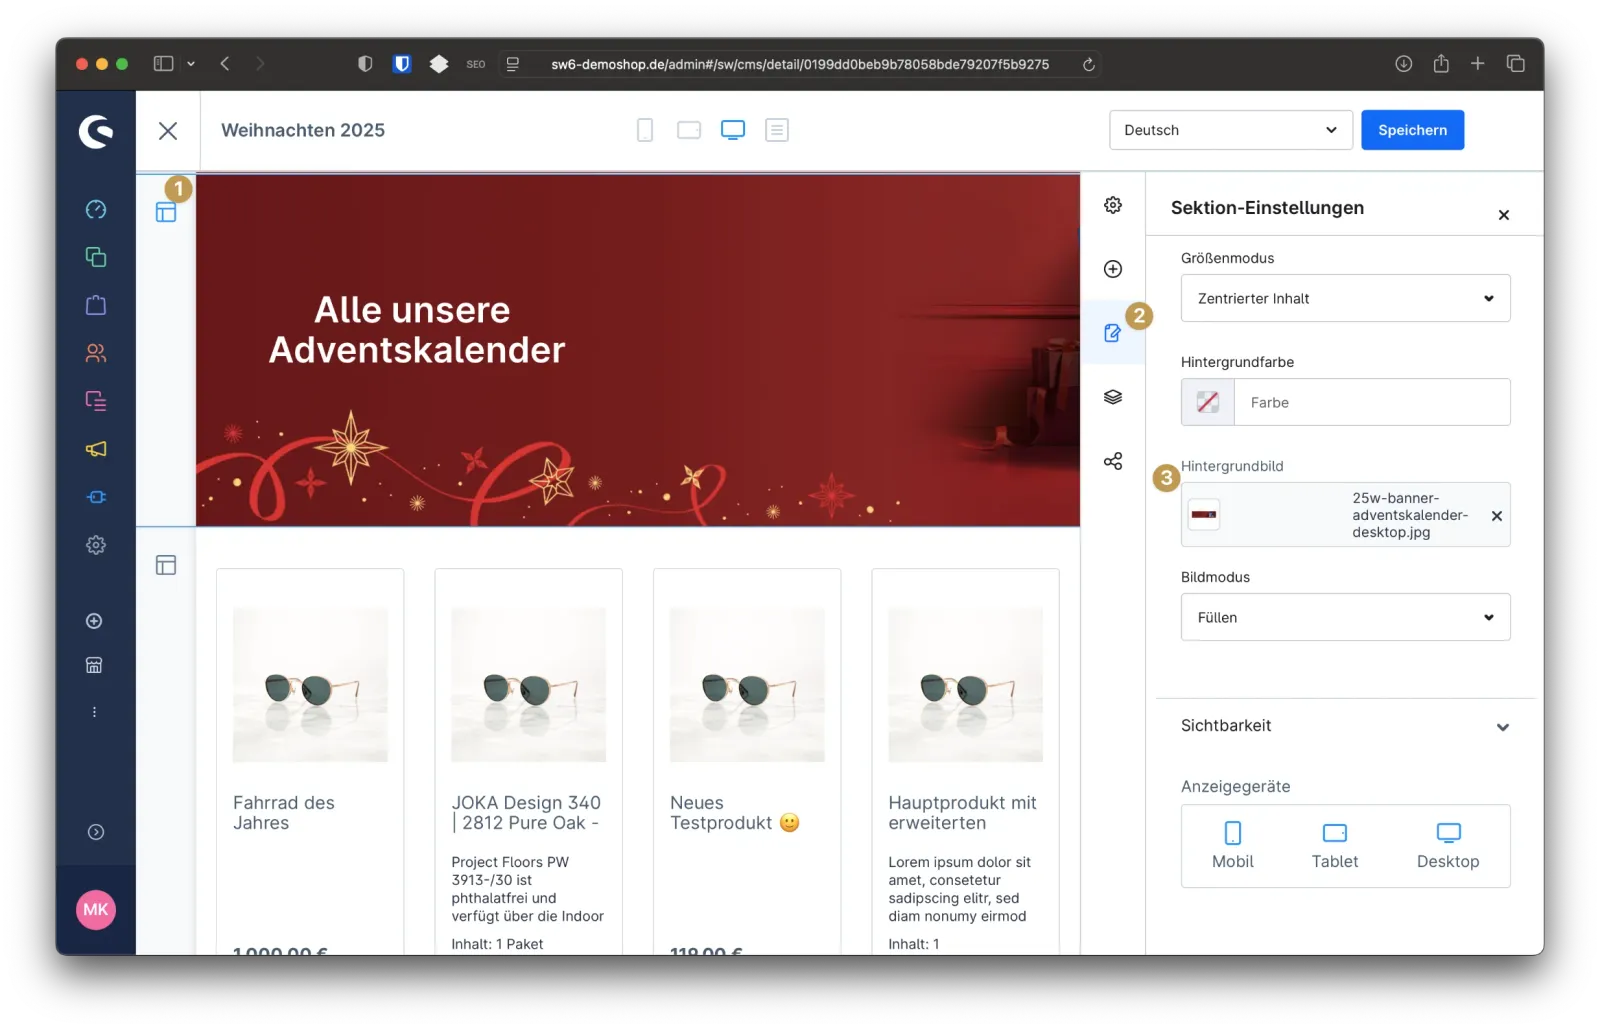Click the Speichern button
This screenshot has height=1029, width=1600.
click(1412, 130)
